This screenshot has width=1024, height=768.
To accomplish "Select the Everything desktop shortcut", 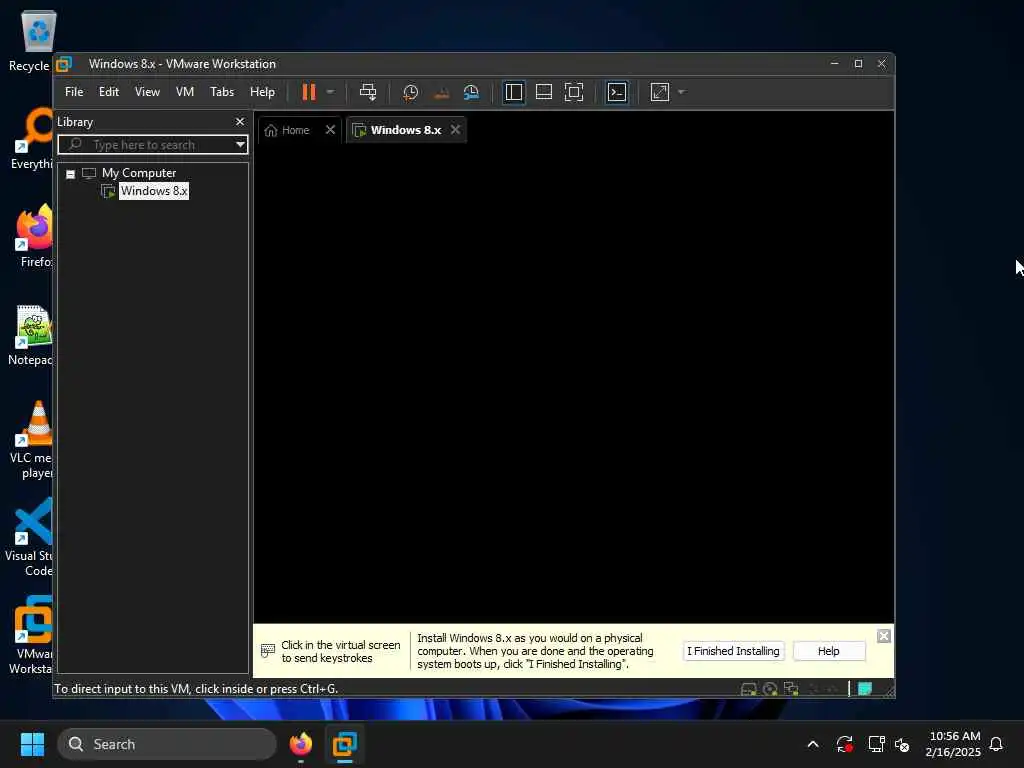I will [32, 138].
